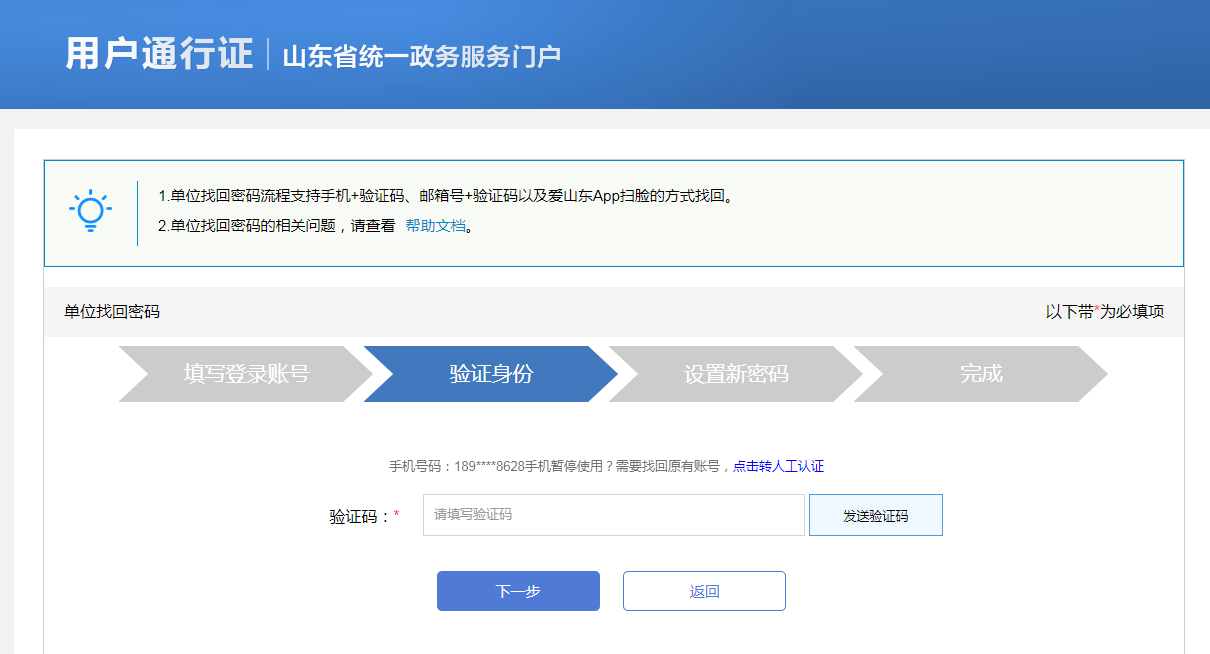This screenshot has width=1210, height=654.
Task: Click the 验证码 field label
Action: 359,517
